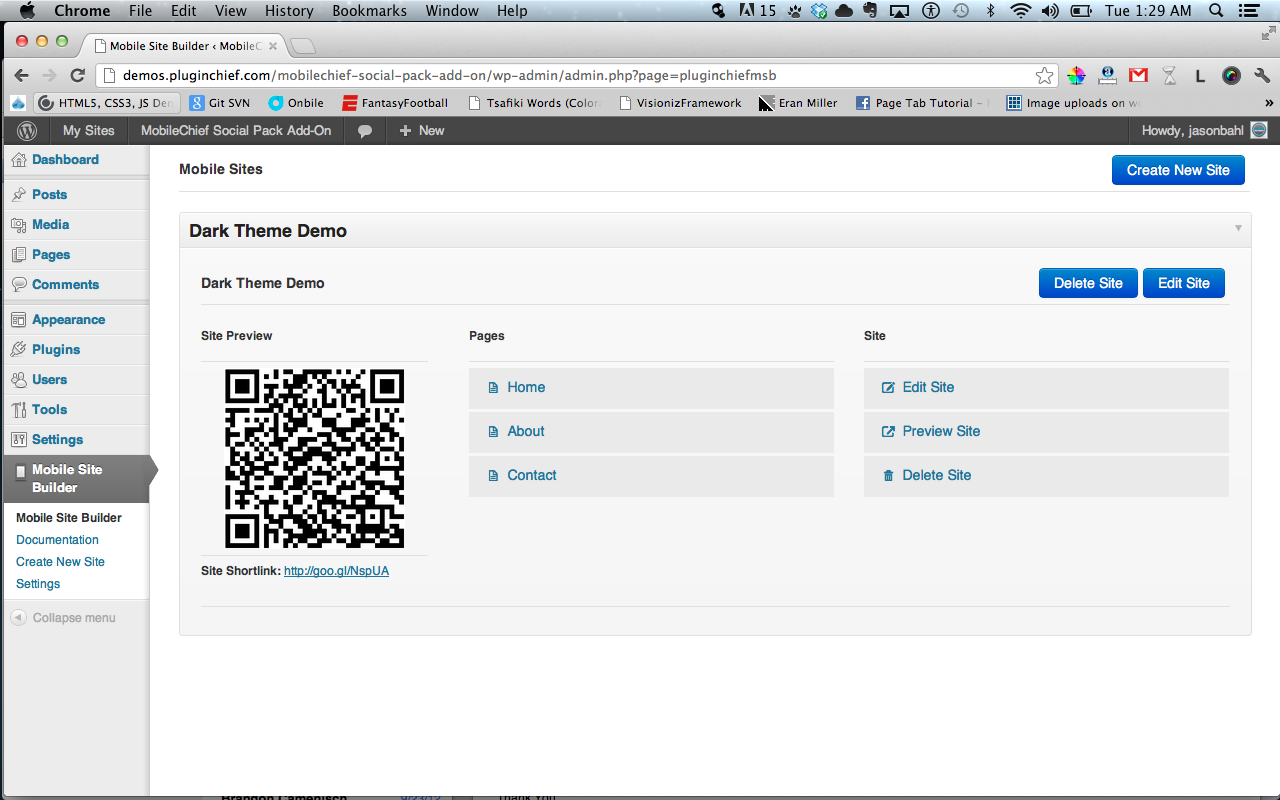The width and height of the screenshot is (1280, 800).
Task: Click the blue Edit Site button
Action: coord(1184,283)
